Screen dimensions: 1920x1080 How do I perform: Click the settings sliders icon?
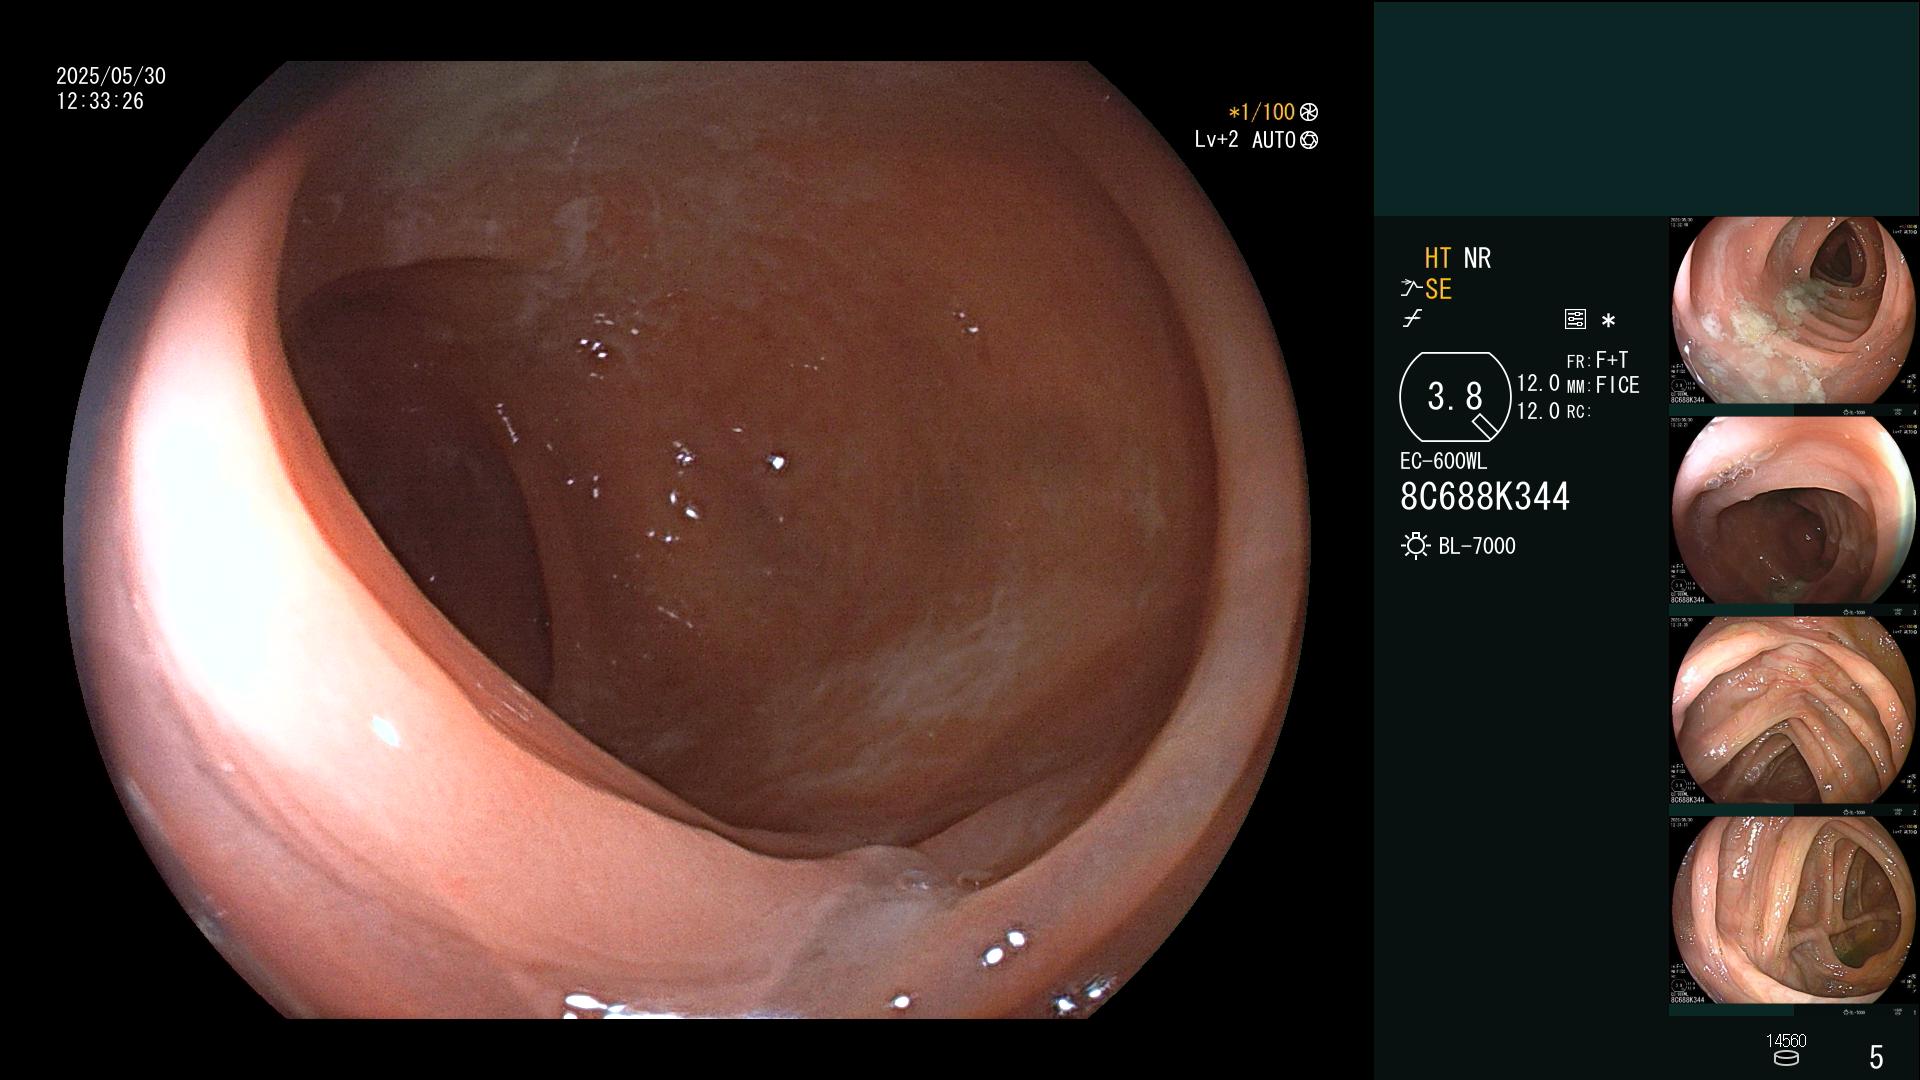tap(1575, 320)
